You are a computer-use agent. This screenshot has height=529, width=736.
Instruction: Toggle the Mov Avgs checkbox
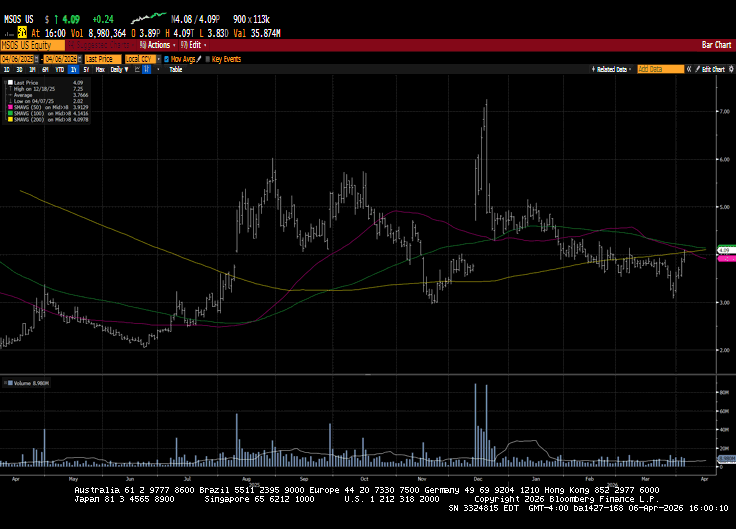tap(167, 59)
